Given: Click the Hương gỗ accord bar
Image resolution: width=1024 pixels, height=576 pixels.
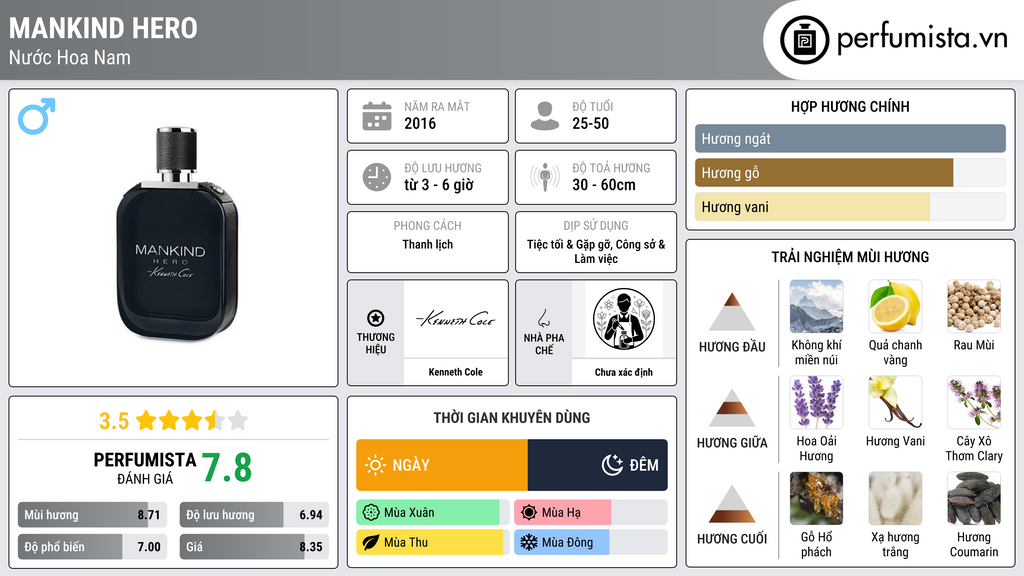Looking at the screenshot, I should [850, 173].
